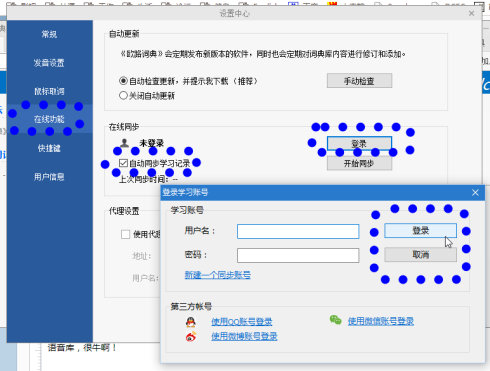Go to 快捷键 settings

click(x=49, y=148)
